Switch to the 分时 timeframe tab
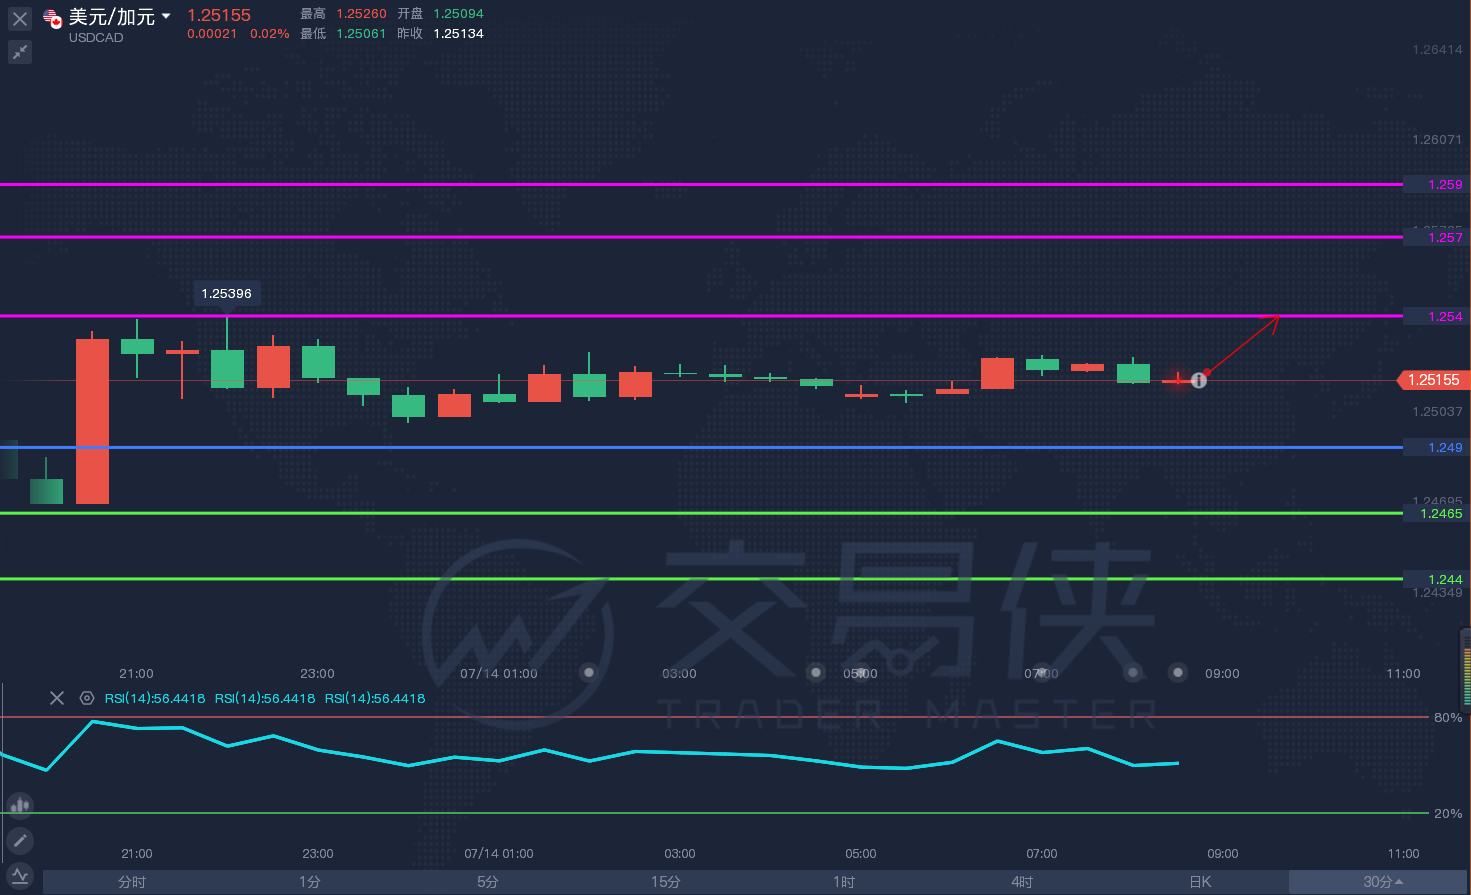Screen dimensions: 1471x895 click(132, 882)
